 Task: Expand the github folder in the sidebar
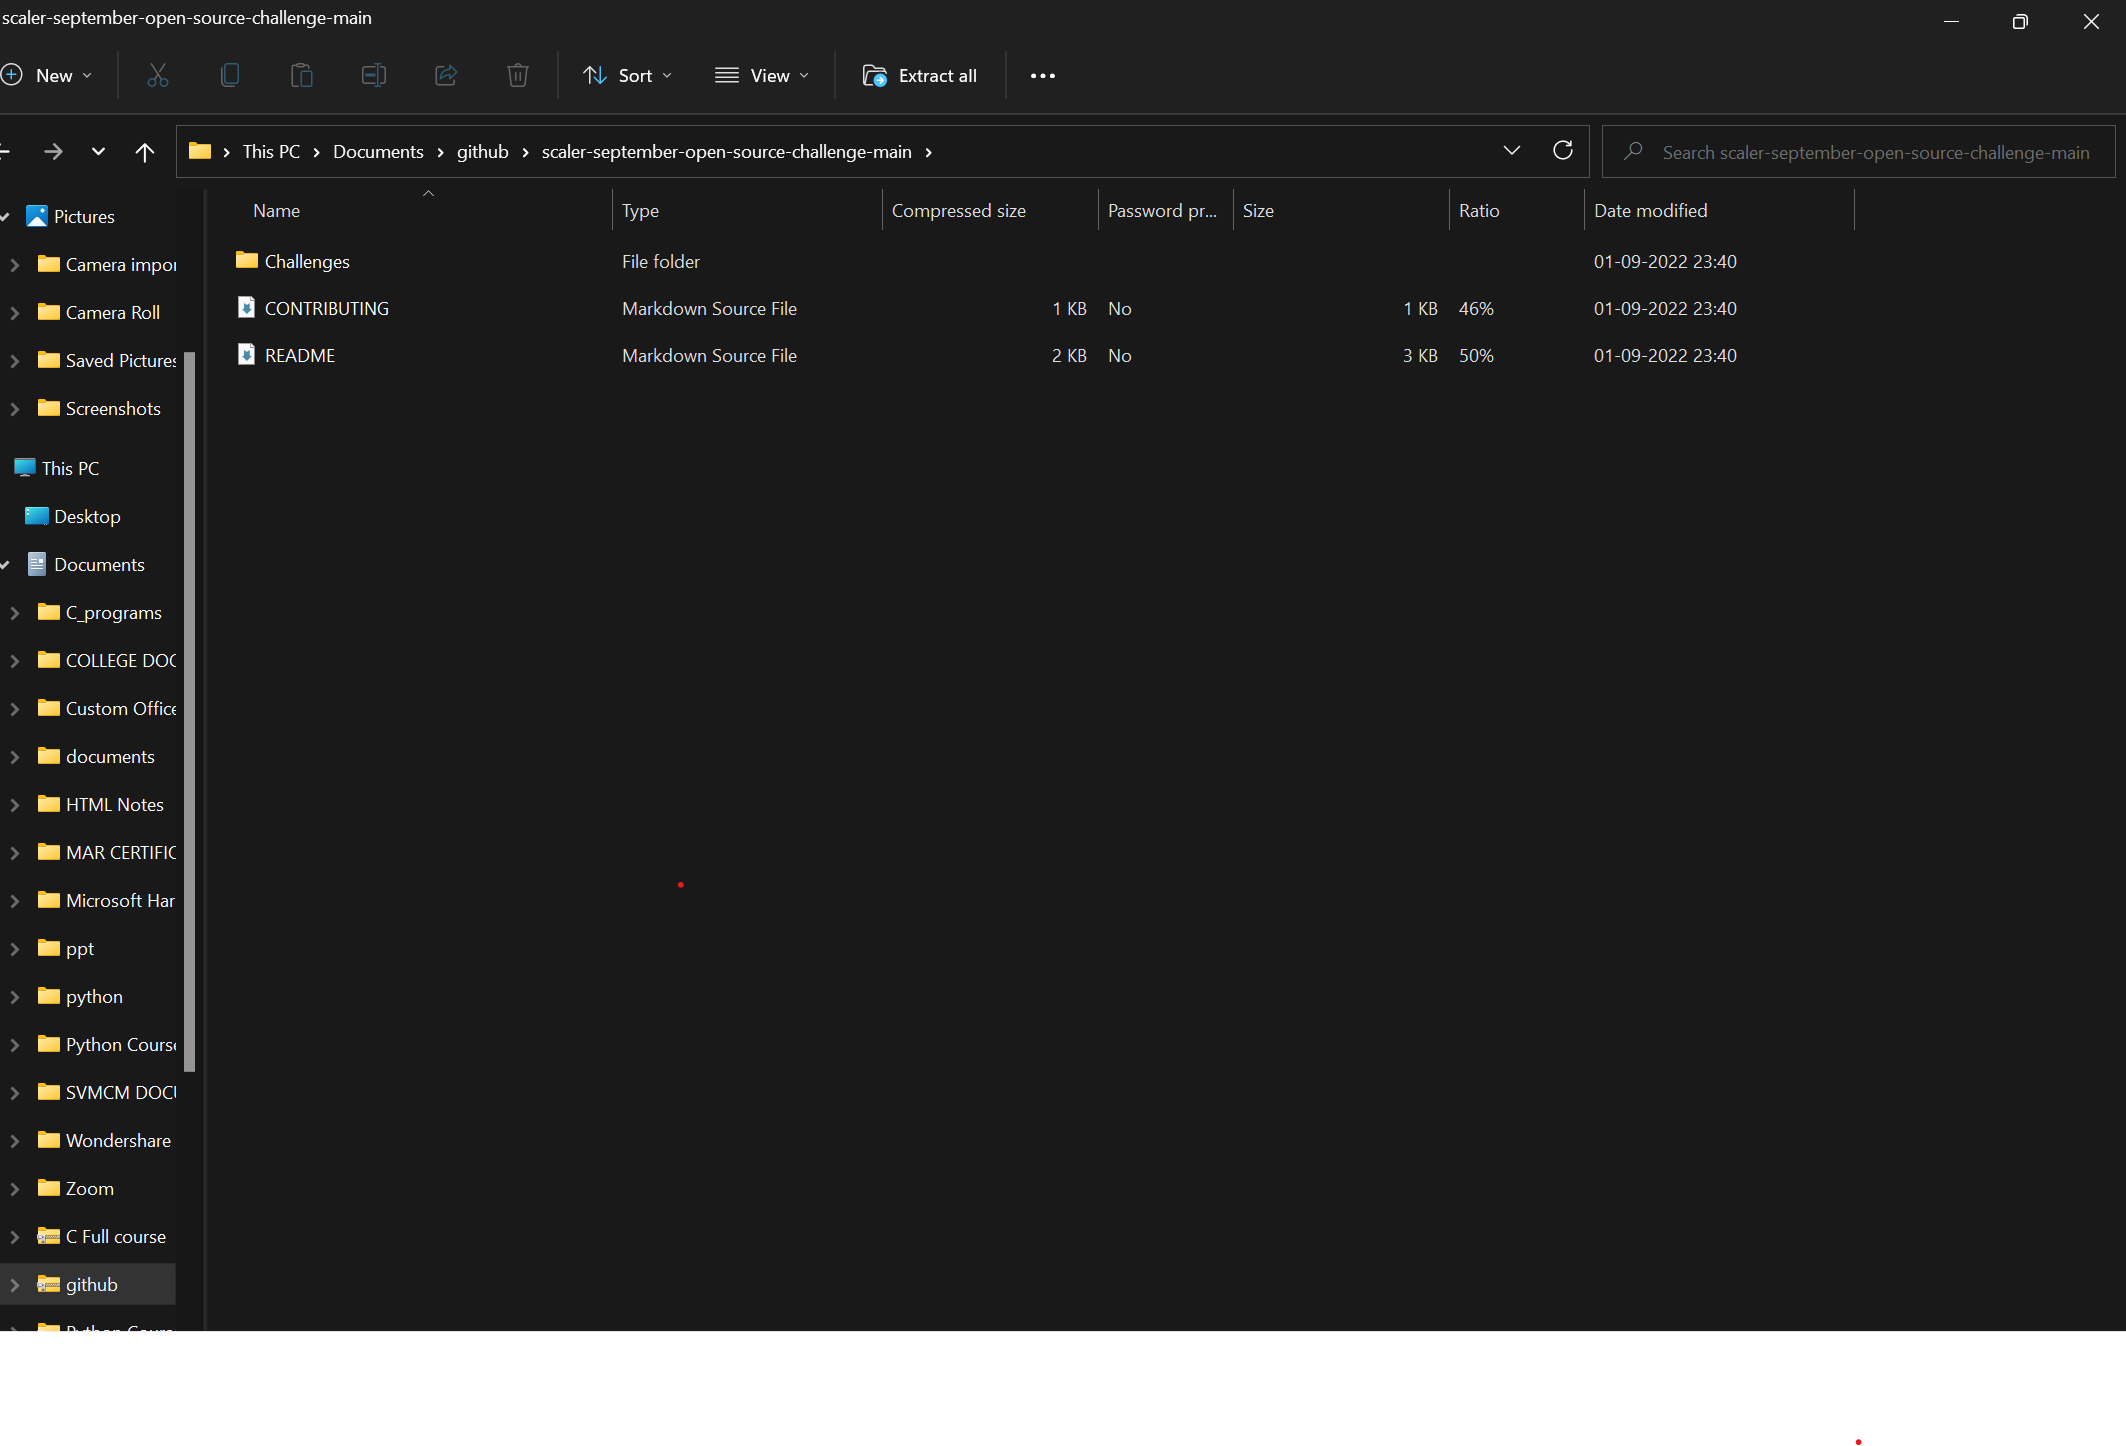point(14,1284)
